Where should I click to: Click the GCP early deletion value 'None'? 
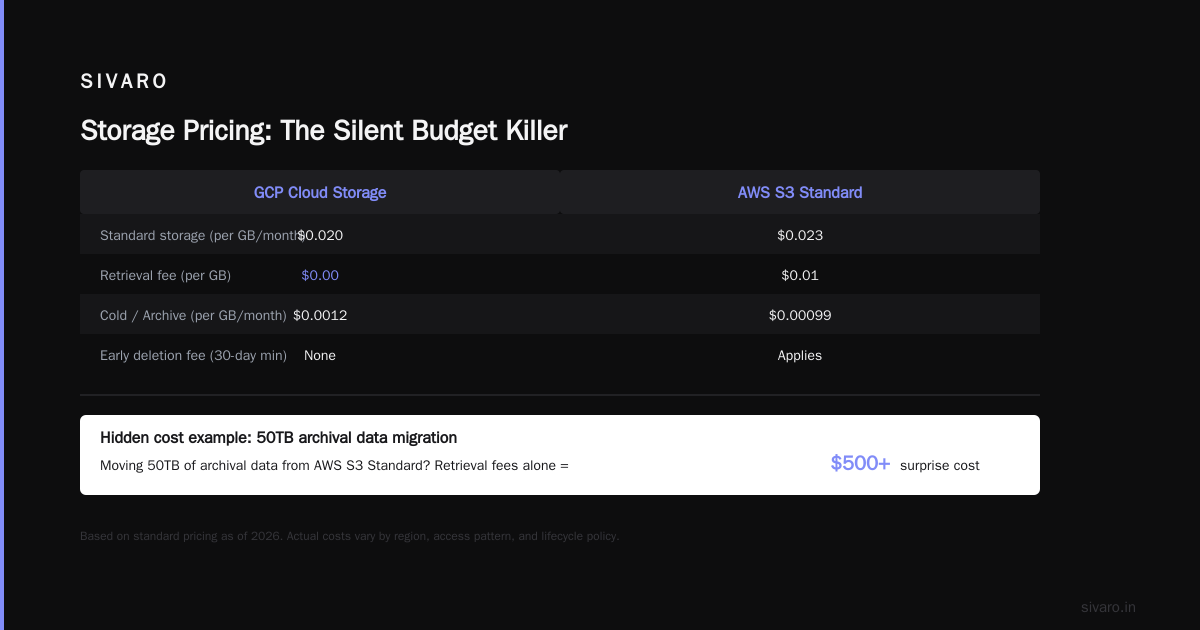[x=320, y=355]
